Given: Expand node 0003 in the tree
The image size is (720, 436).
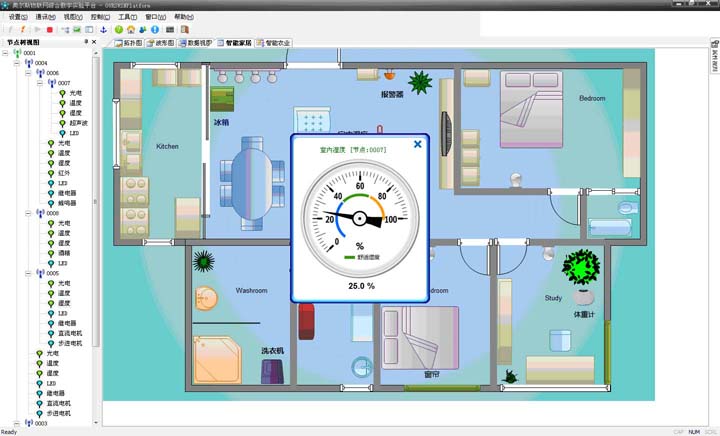Looking at the screenshot, I should tap(18, 423).
